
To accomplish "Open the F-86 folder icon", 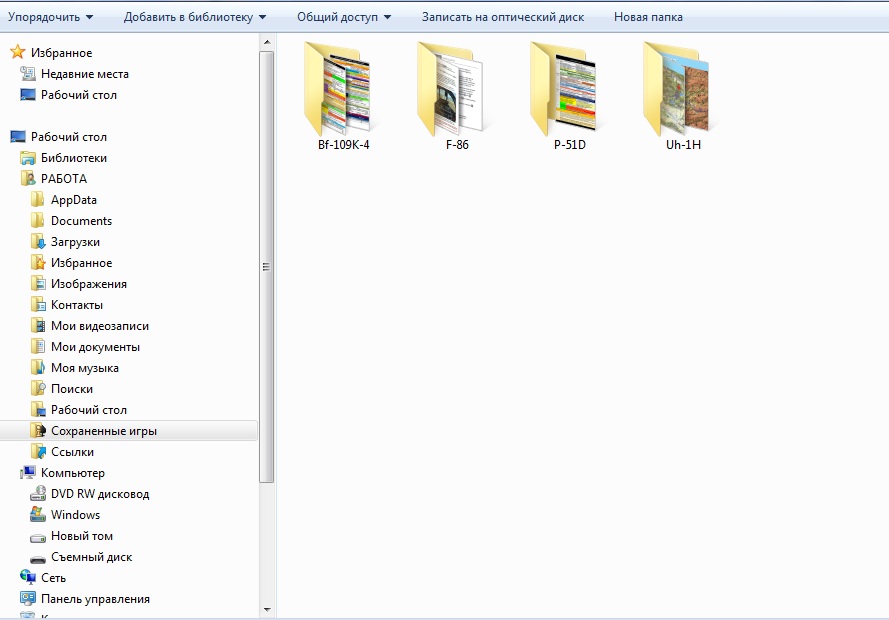I will click(x=451, y=88).
